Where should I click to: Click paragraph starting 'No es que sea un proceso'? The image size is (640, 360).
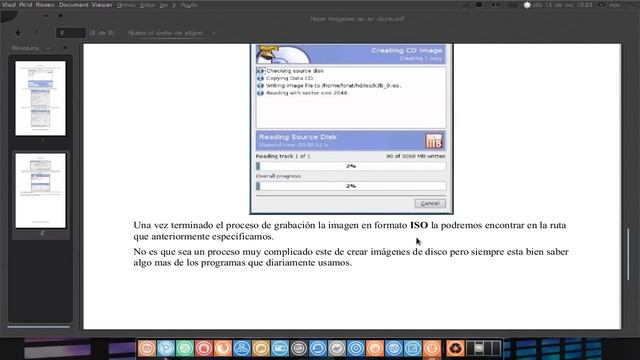[351, 257]
